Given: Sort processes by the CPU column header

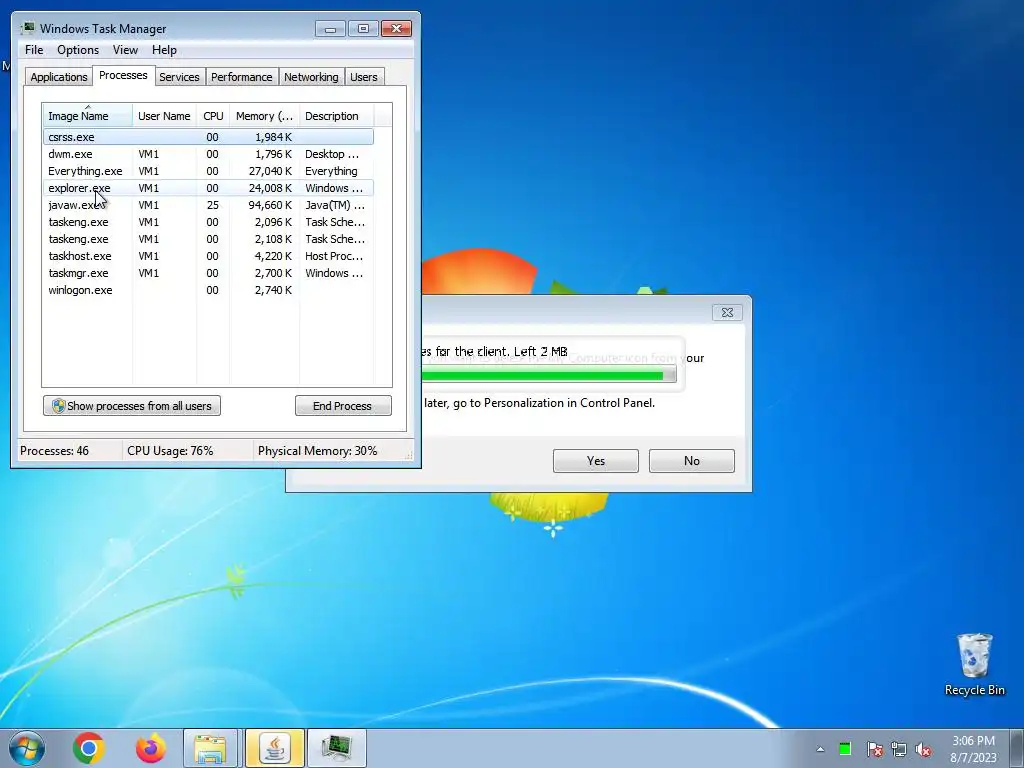Looking at the screenshot, I should pos(213,116).
